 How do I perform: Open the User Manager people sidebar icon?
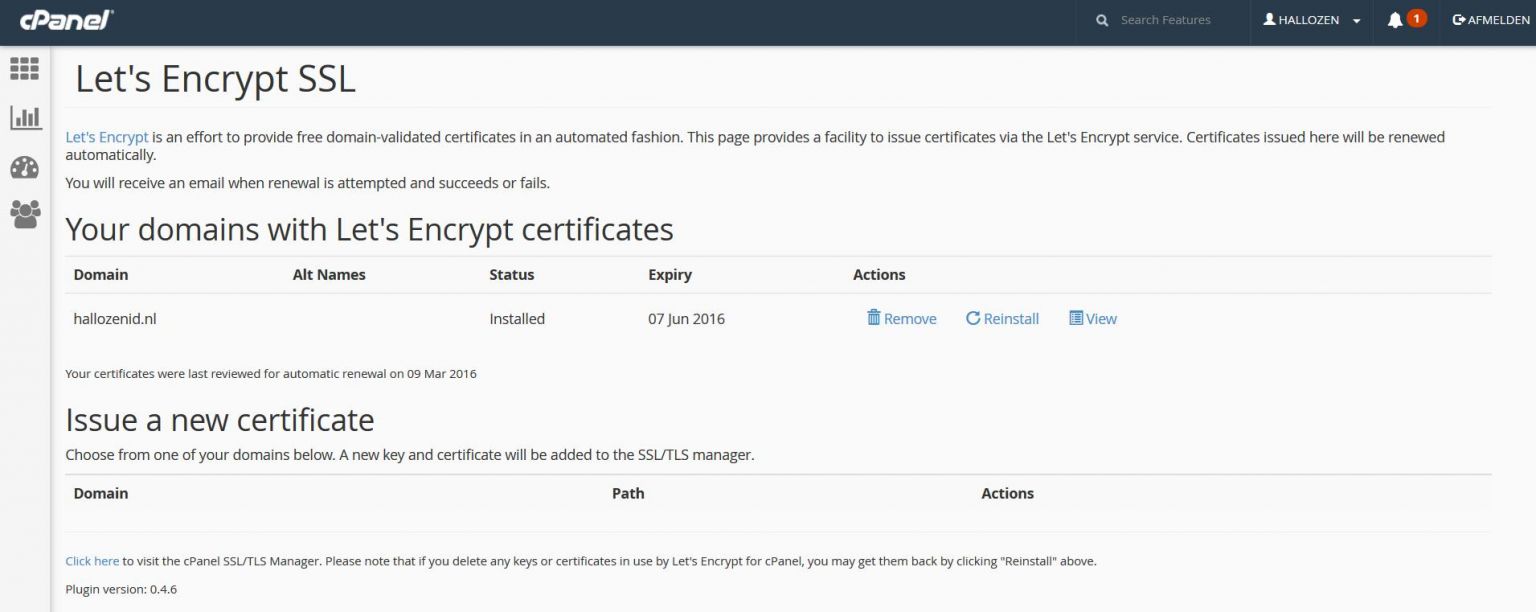[25, 214]
